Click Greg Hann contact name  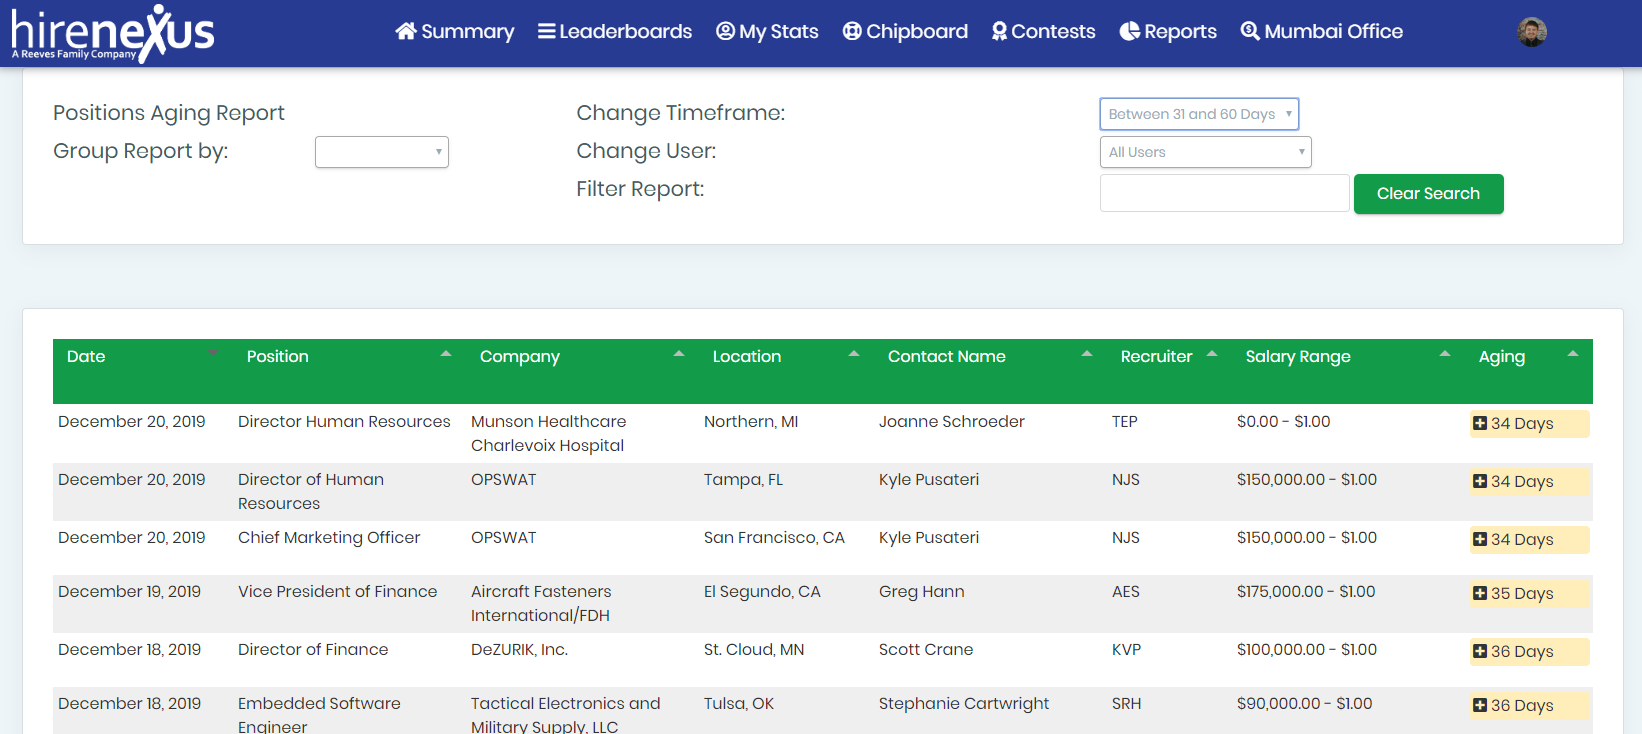pos(922,592)
